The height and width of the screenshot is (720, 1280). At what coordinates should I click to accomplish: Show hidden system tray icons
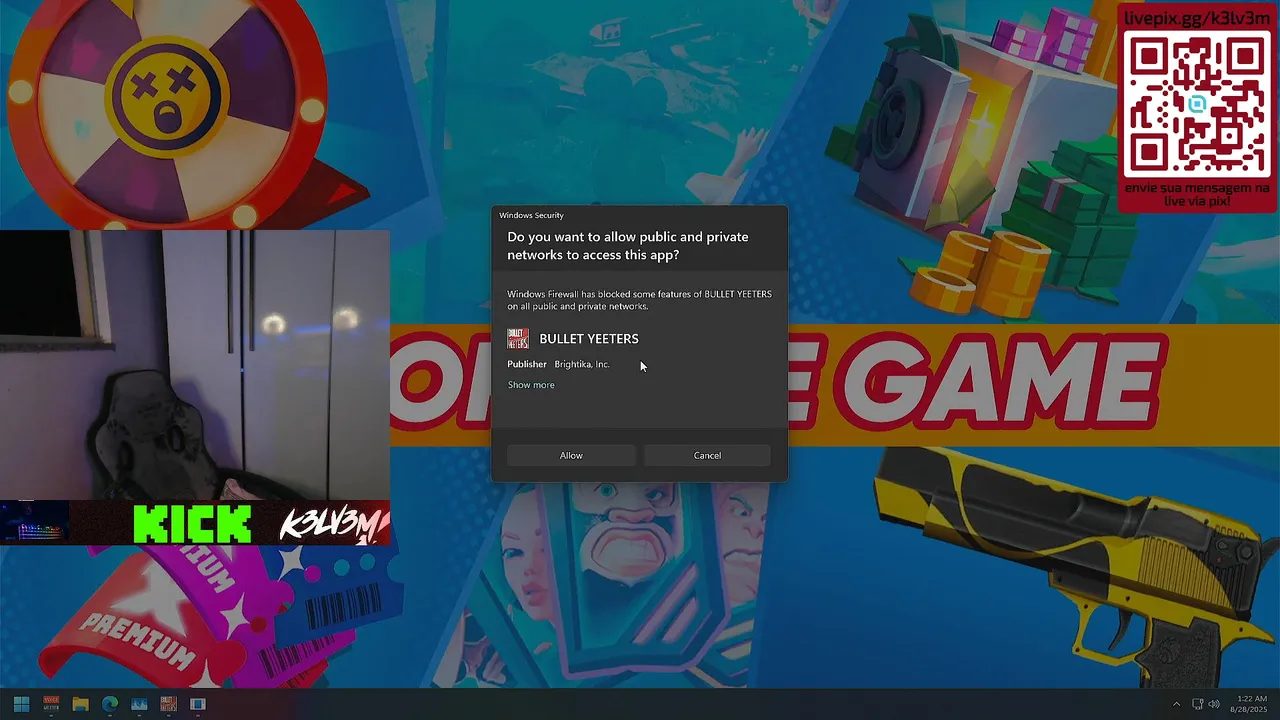(x=1176, y=704)
